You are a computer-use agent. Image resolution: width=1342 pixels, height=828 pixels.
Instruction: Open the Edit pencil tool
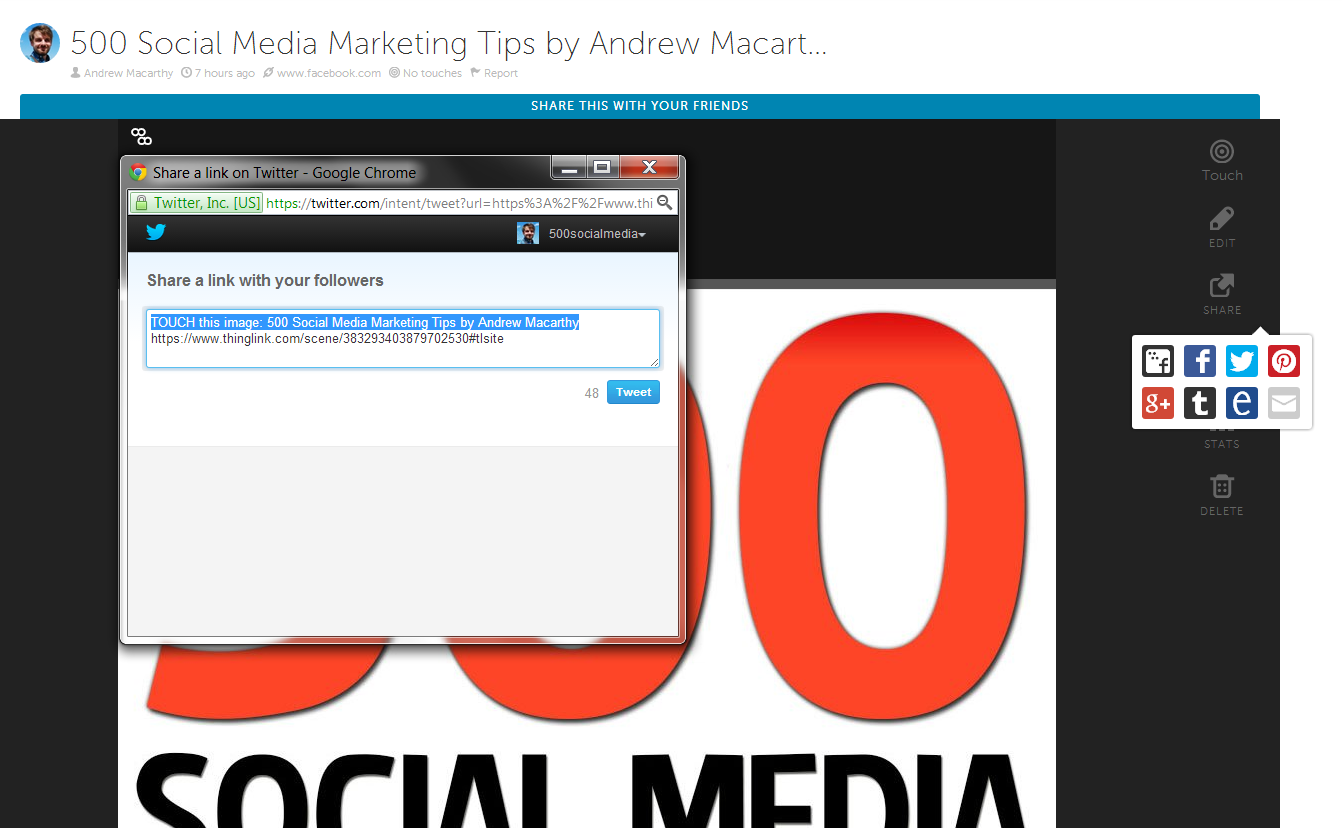pos(1221,218)
